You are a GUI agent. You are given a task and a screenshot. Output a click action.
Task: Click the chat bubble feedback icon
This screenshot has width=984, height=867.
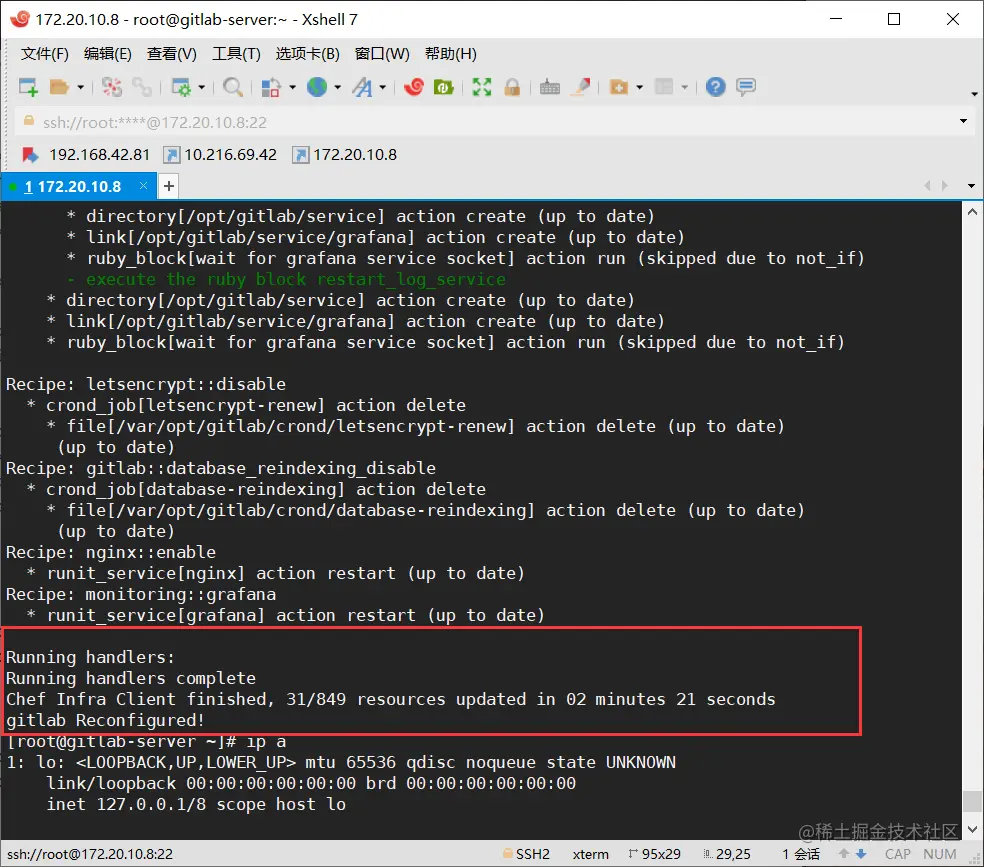tap(746, 87)
